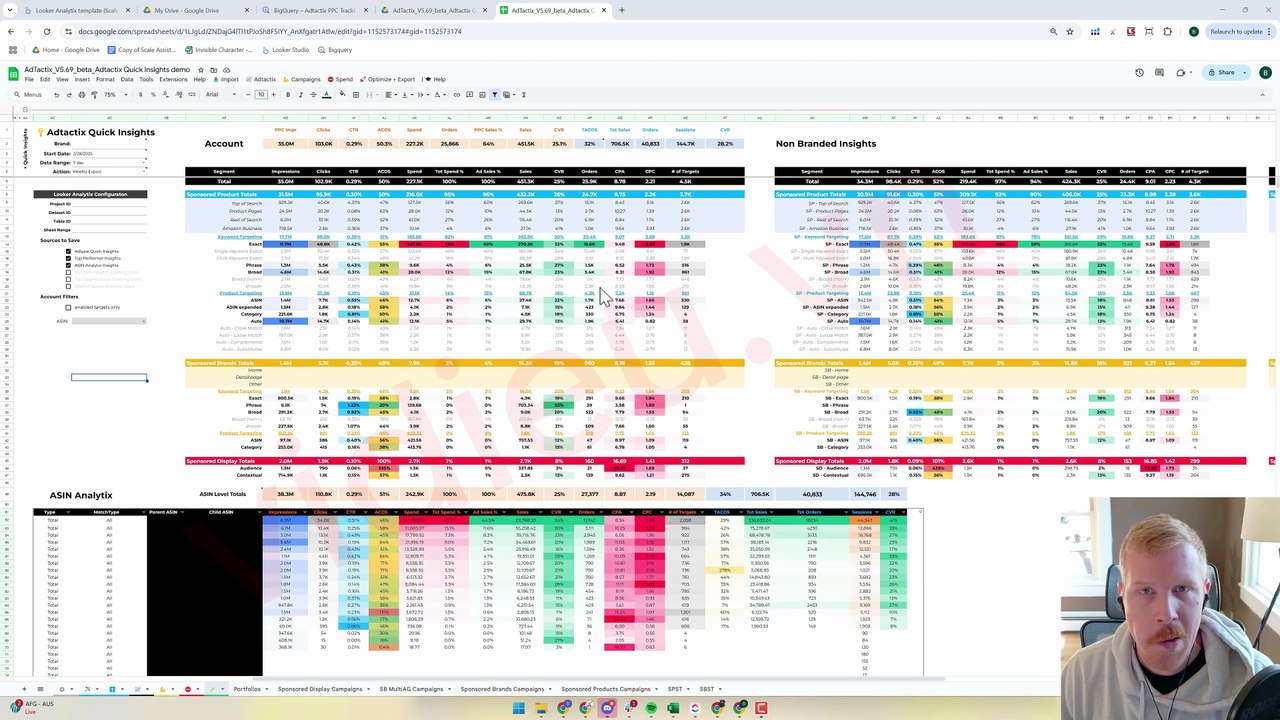
Task: Switch to Sponsored Display Campaigns sheet
Action: 319,689
